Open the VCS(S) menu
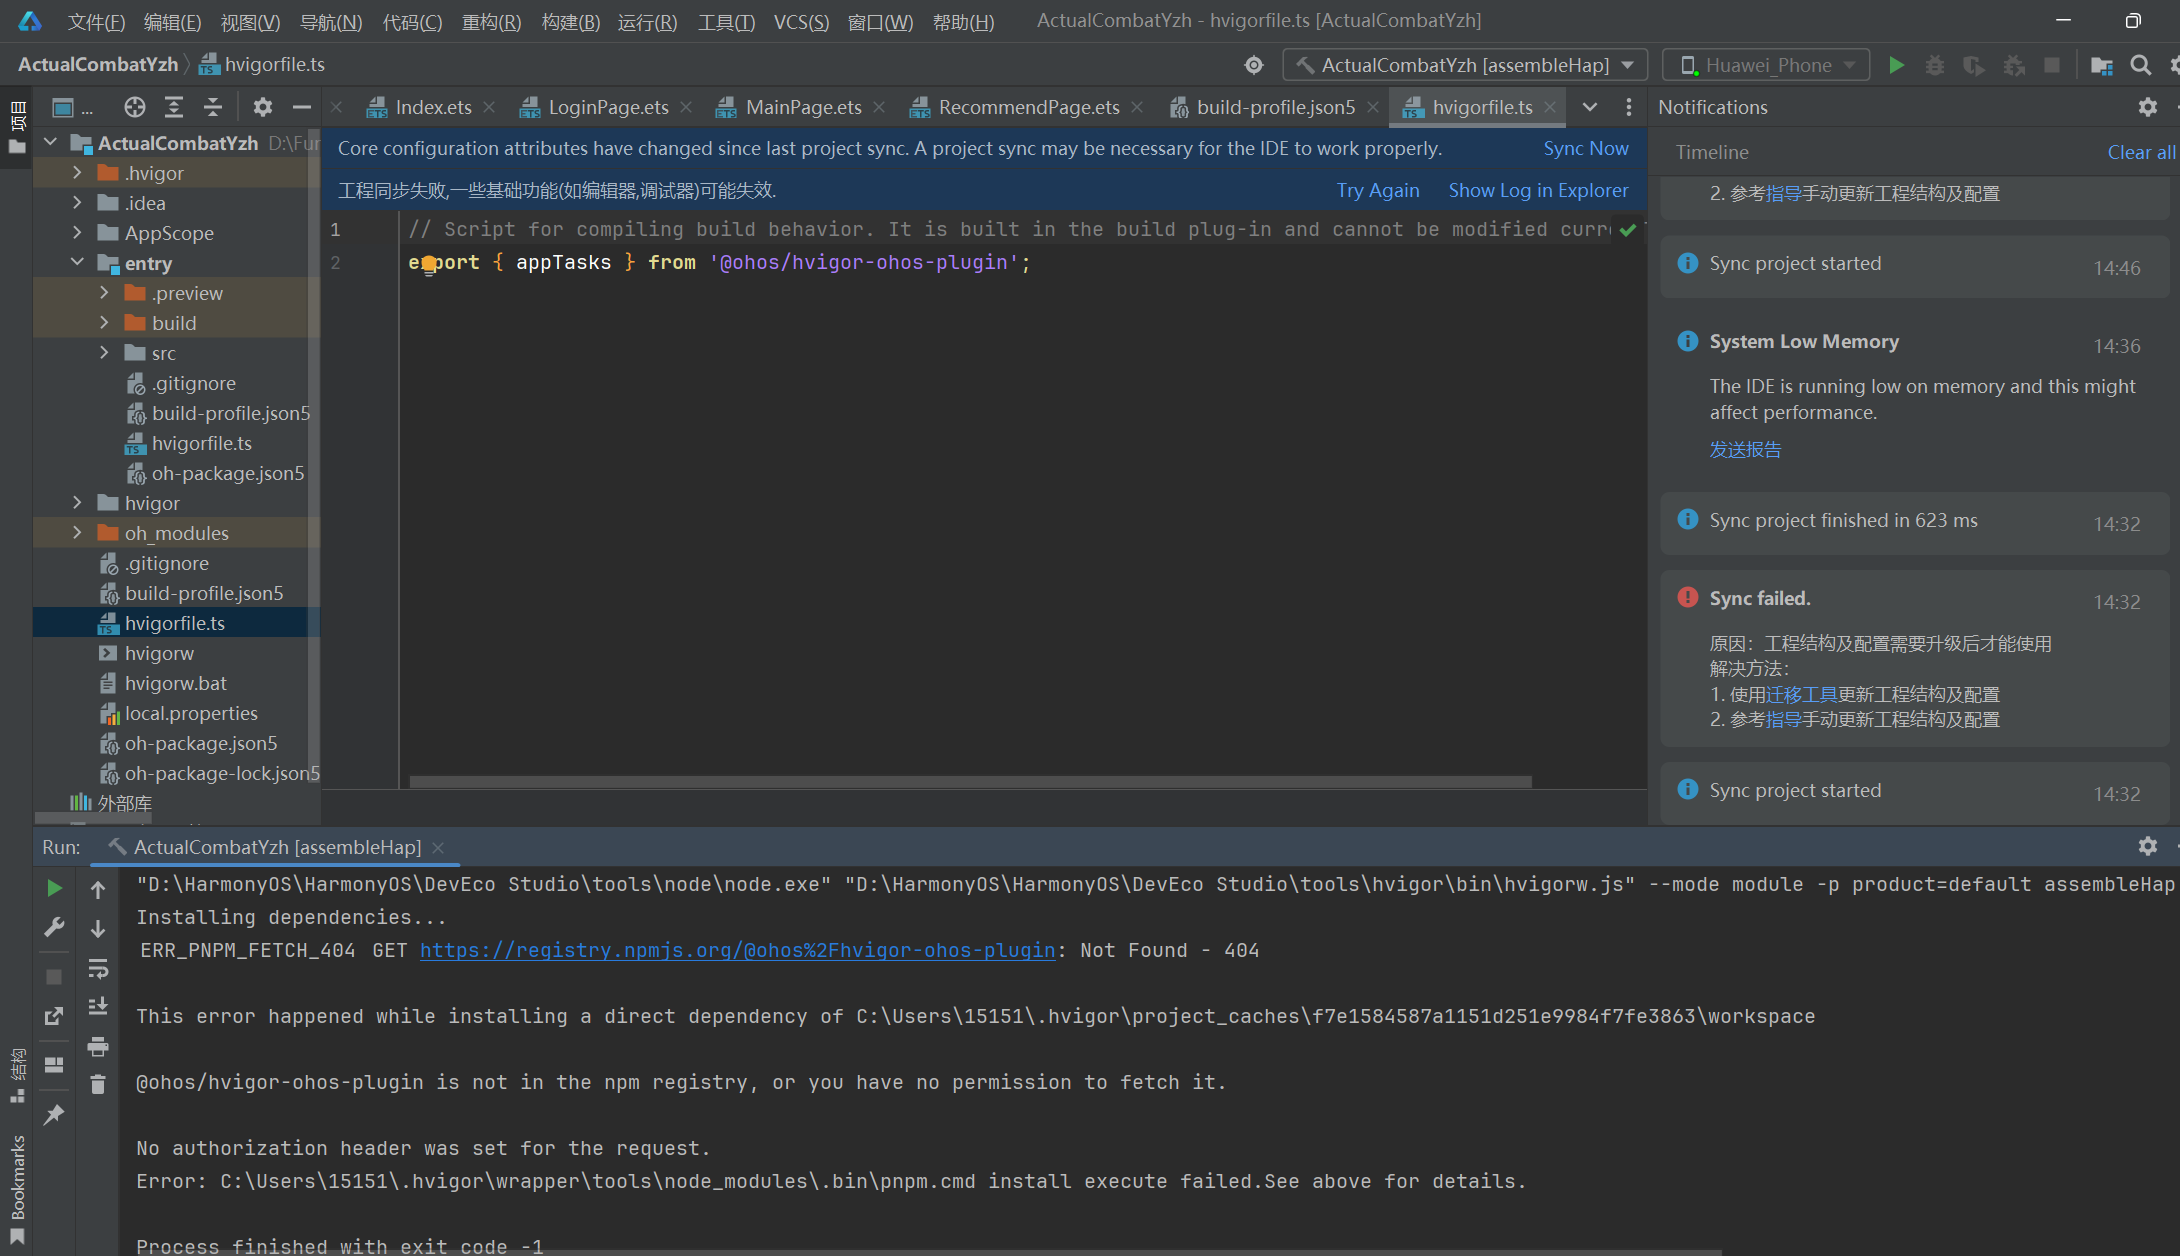 point(801,22)
